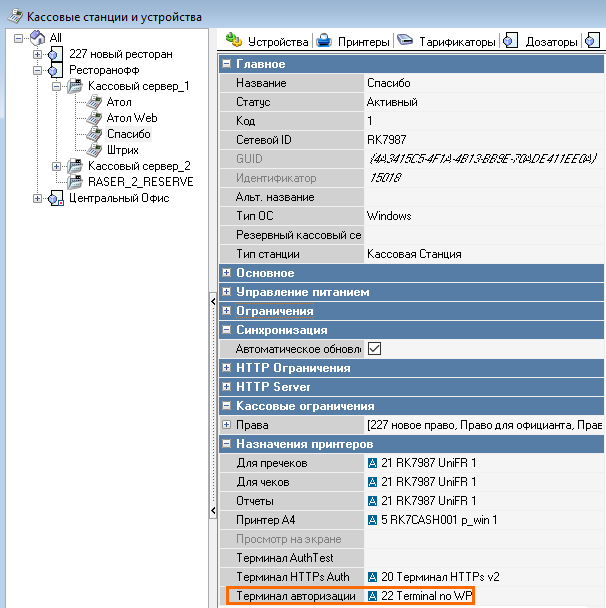
Task: Click the printer icon on Принтеры tab
Action: 324,41
